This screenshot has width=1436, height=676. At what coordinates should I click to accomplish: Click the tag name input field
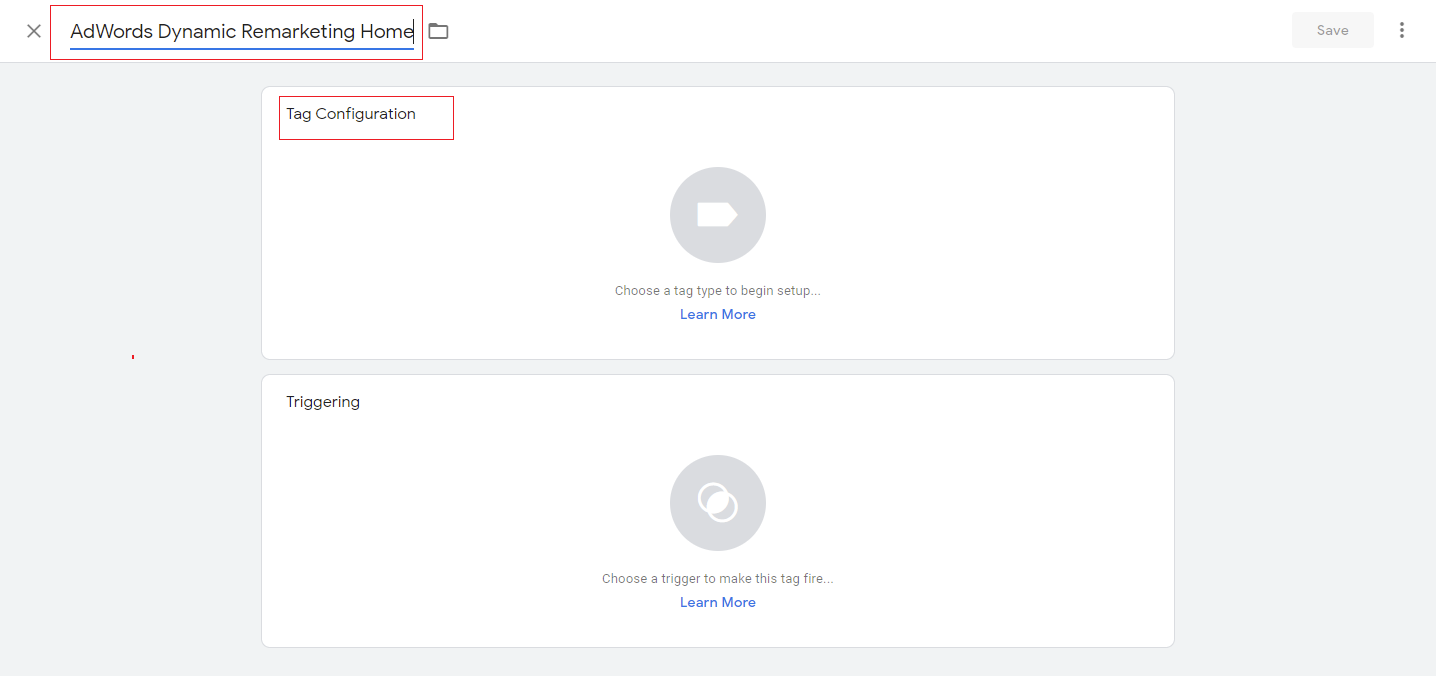pos(241,32)
